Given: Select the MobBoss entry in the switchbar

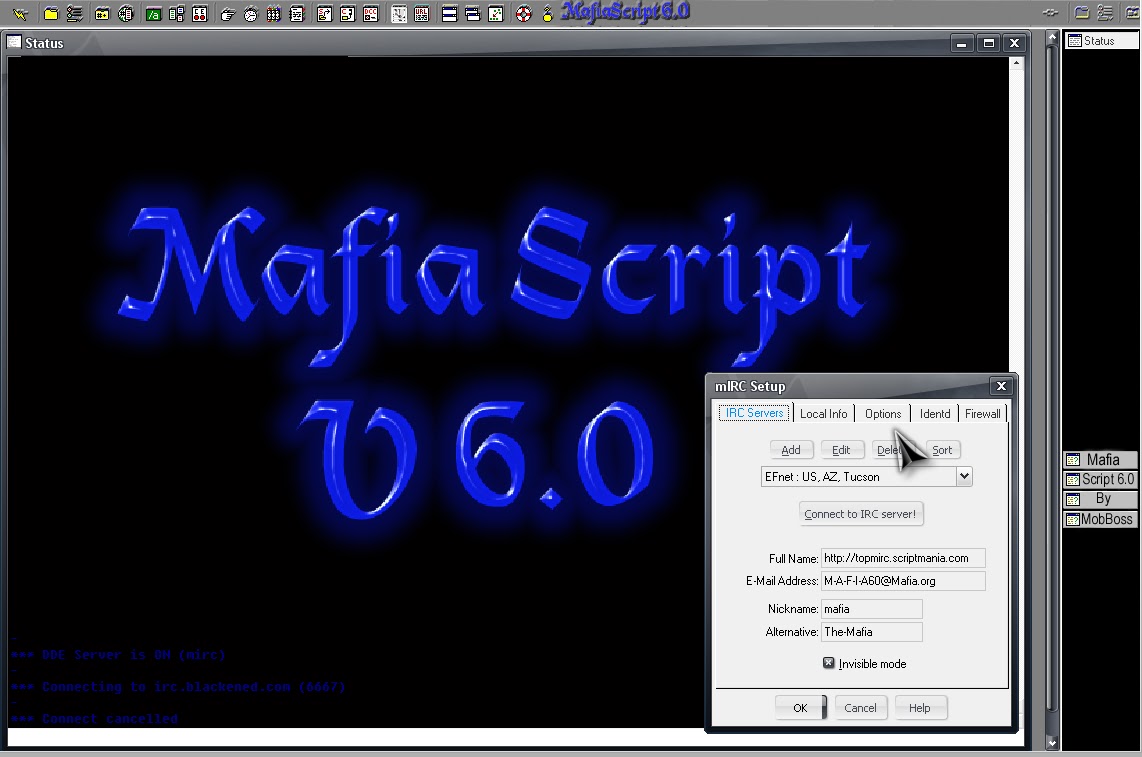Looking at the screenshot, I should pyautogui.click(x=1100, y=520).
